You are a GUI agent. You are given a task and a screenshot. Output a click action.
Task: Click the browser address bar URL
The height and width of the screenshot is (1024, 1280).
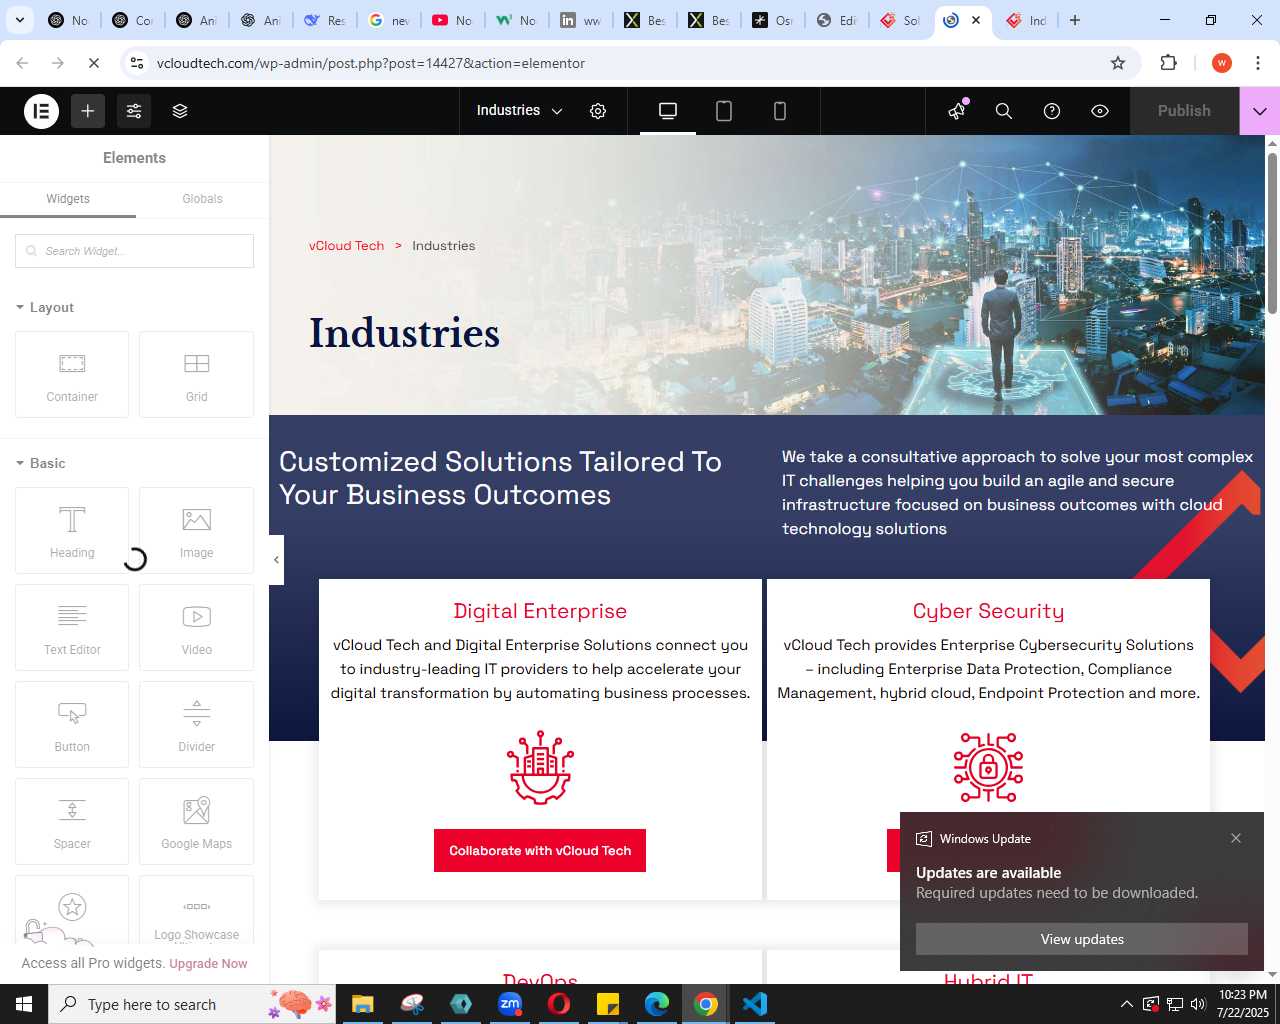tap(371, 63)
